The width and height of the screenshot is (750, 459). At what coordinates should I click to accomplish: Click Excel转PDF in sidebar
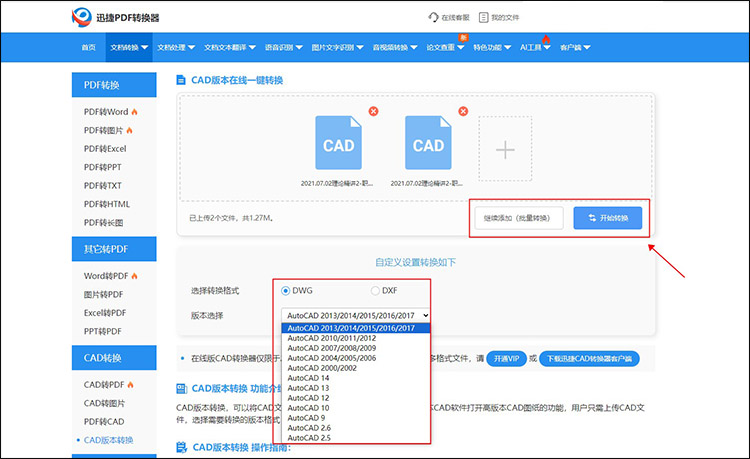pos(105,313)
